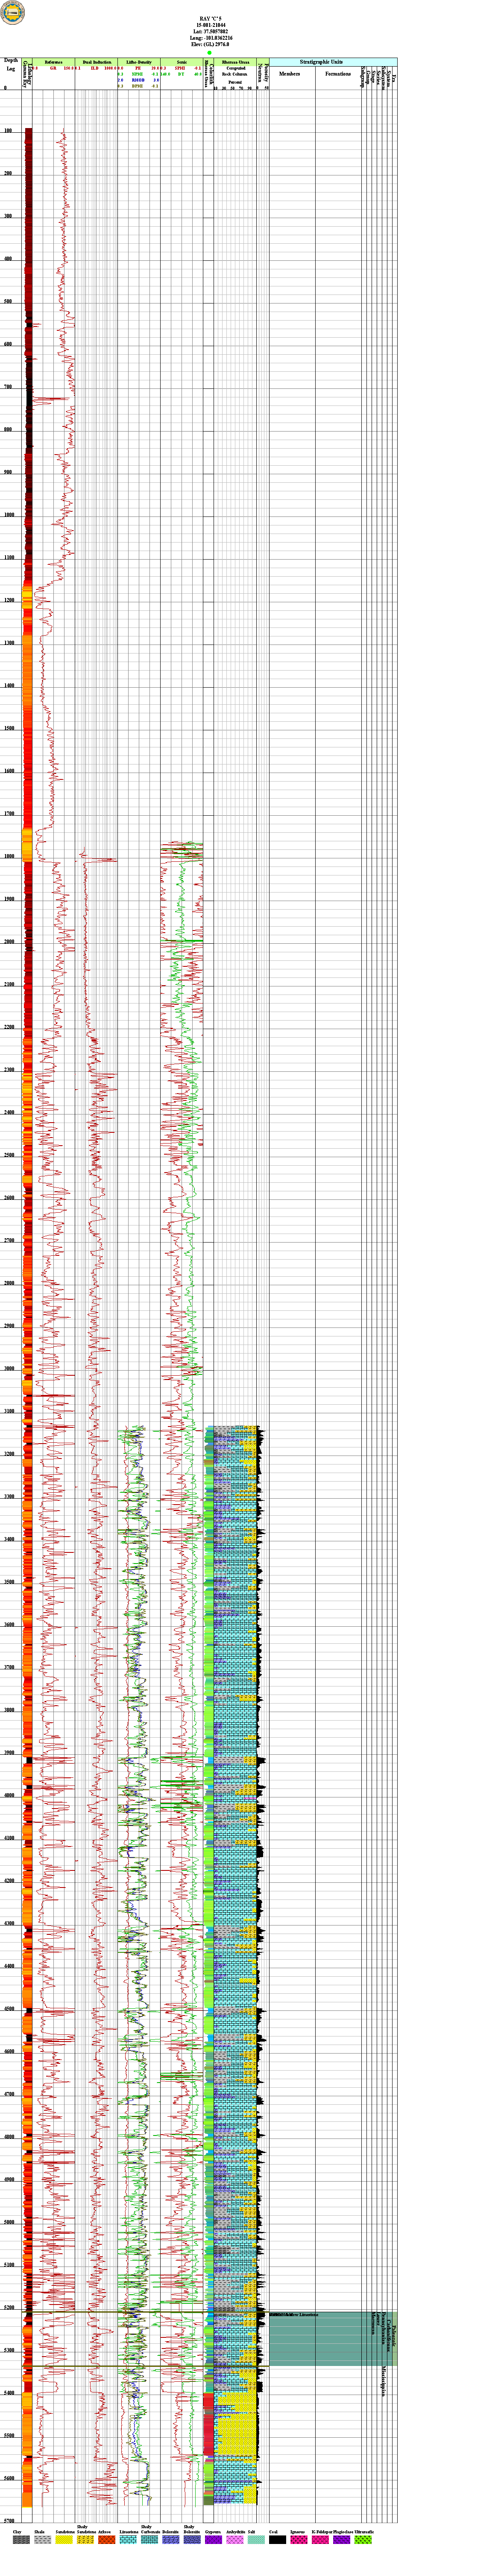Select the PE curve label
504x2576 pixels.
138,67
